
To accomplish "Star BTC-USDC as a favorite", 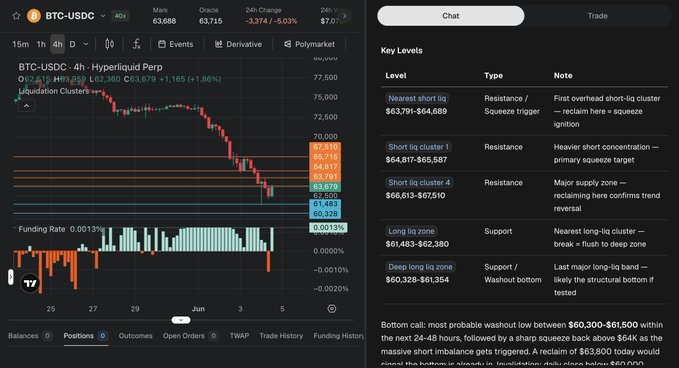I will (x=16, y=16).
